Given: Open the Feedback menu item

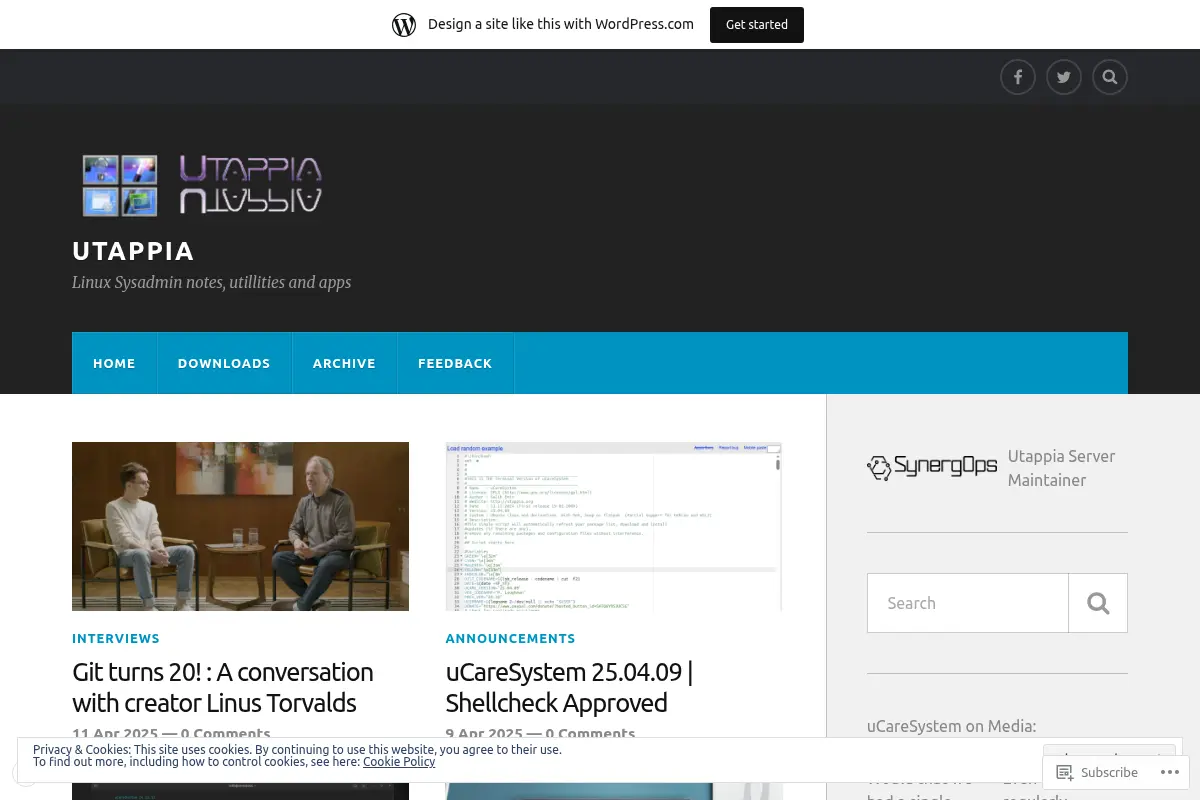Looking at the screenshot, I should [455, 363].
